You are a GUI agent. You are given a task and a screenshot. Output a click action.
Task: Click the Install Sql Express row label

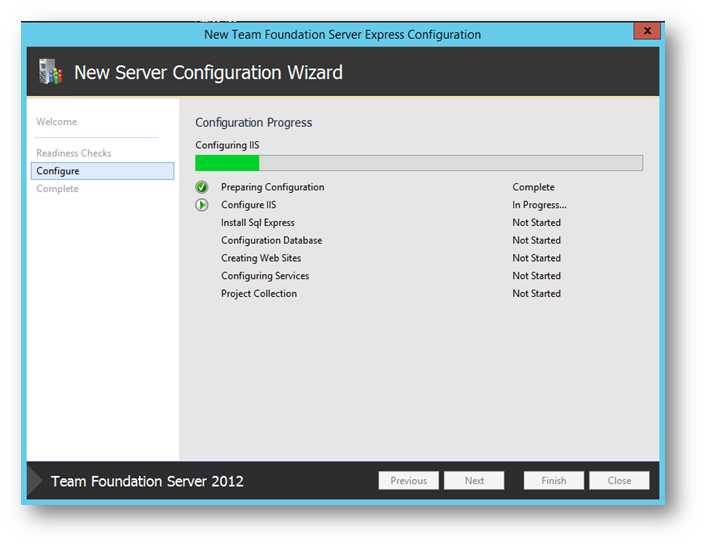(x=257, y=223)
